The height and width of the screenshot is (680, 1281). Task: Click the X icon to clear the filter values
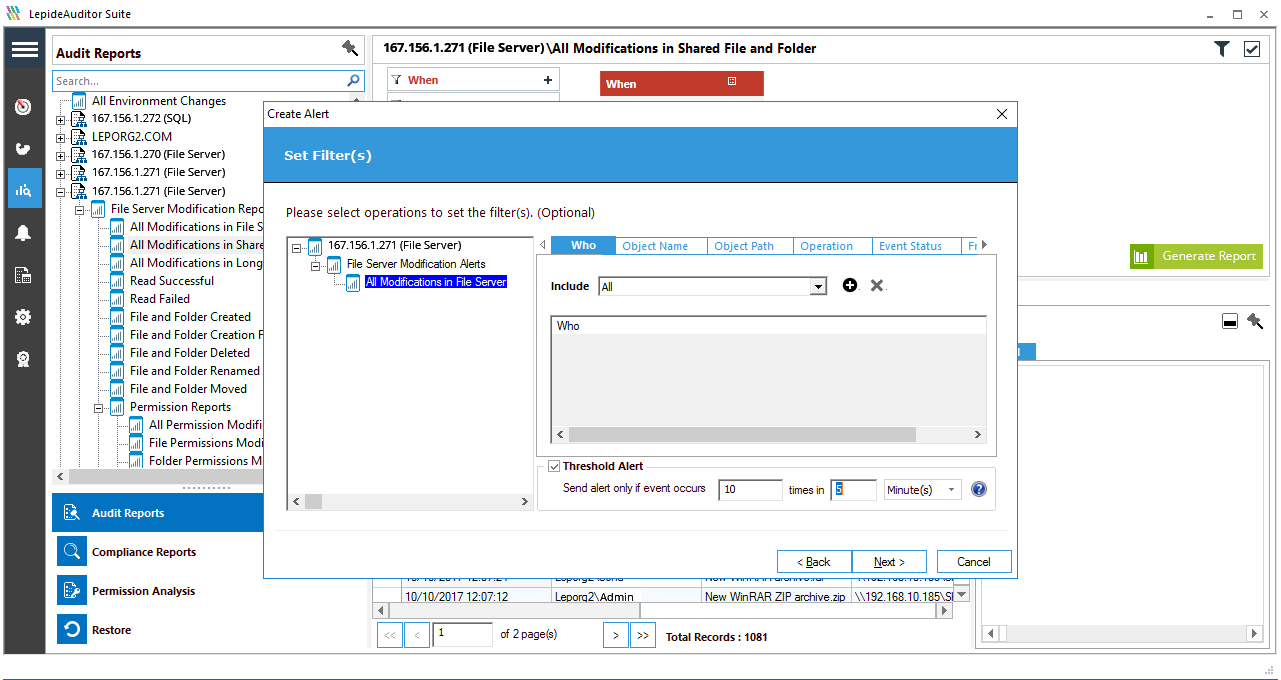(877, 285)
